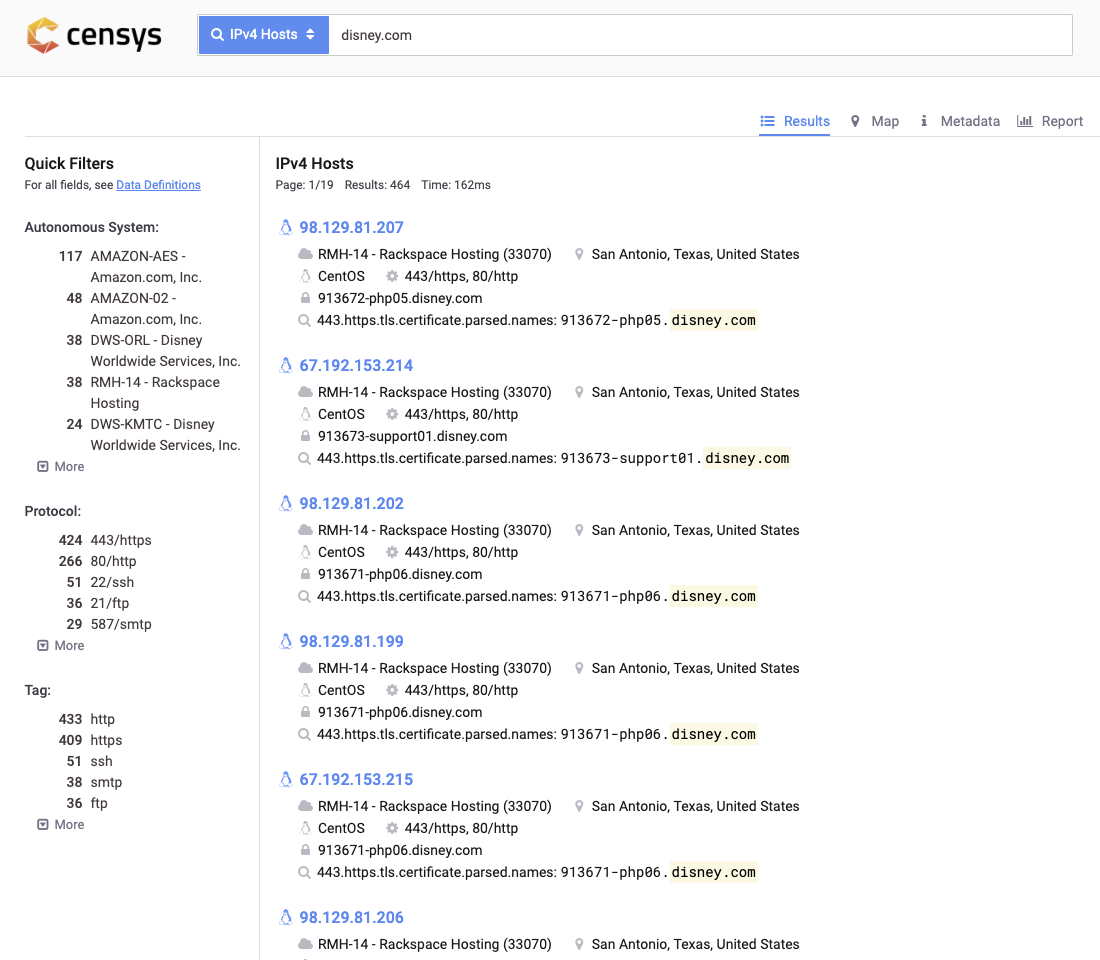Open the Data Definitions link
Viewport: 1100px width, 960px height.
pos(158,185)
